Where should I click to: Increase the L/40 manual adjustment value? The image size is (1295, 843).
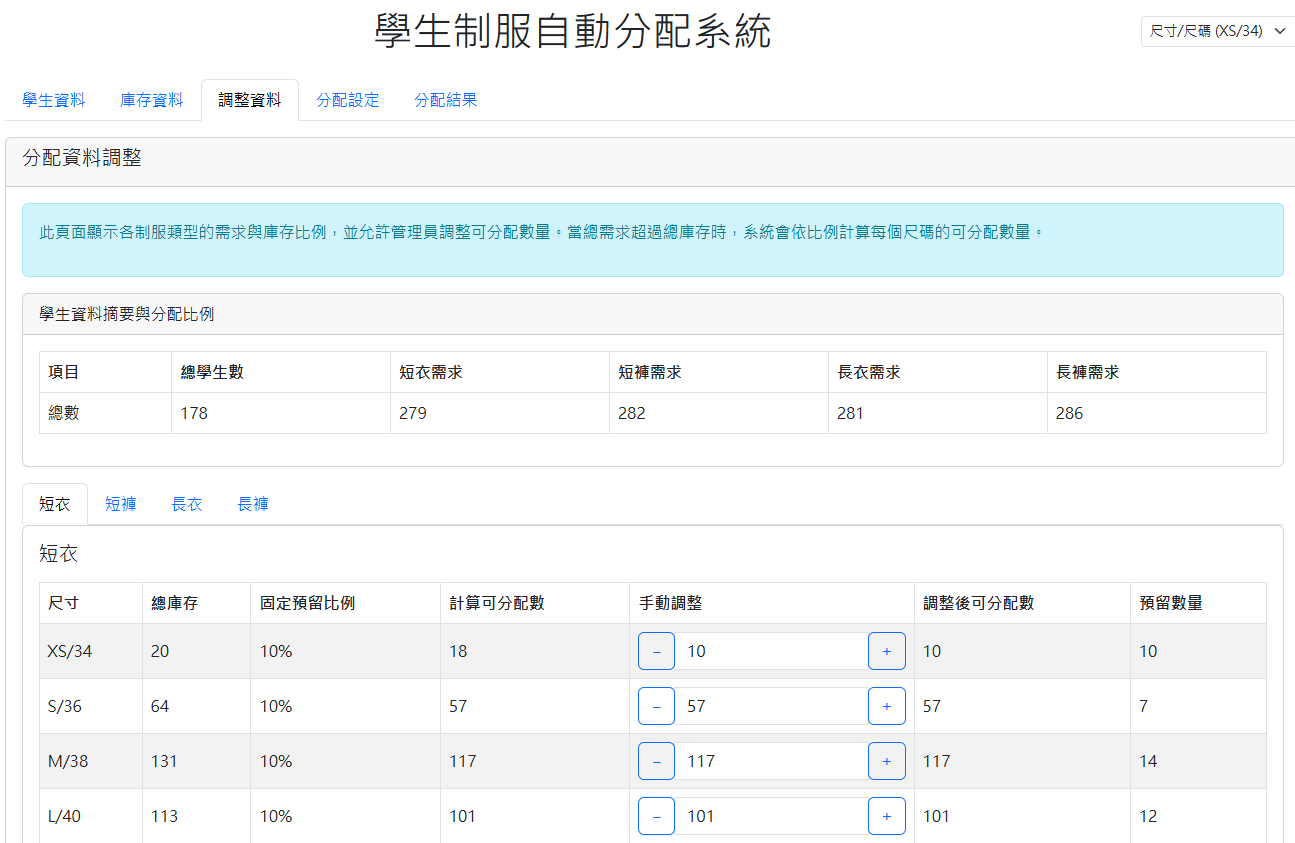(886, 816)
